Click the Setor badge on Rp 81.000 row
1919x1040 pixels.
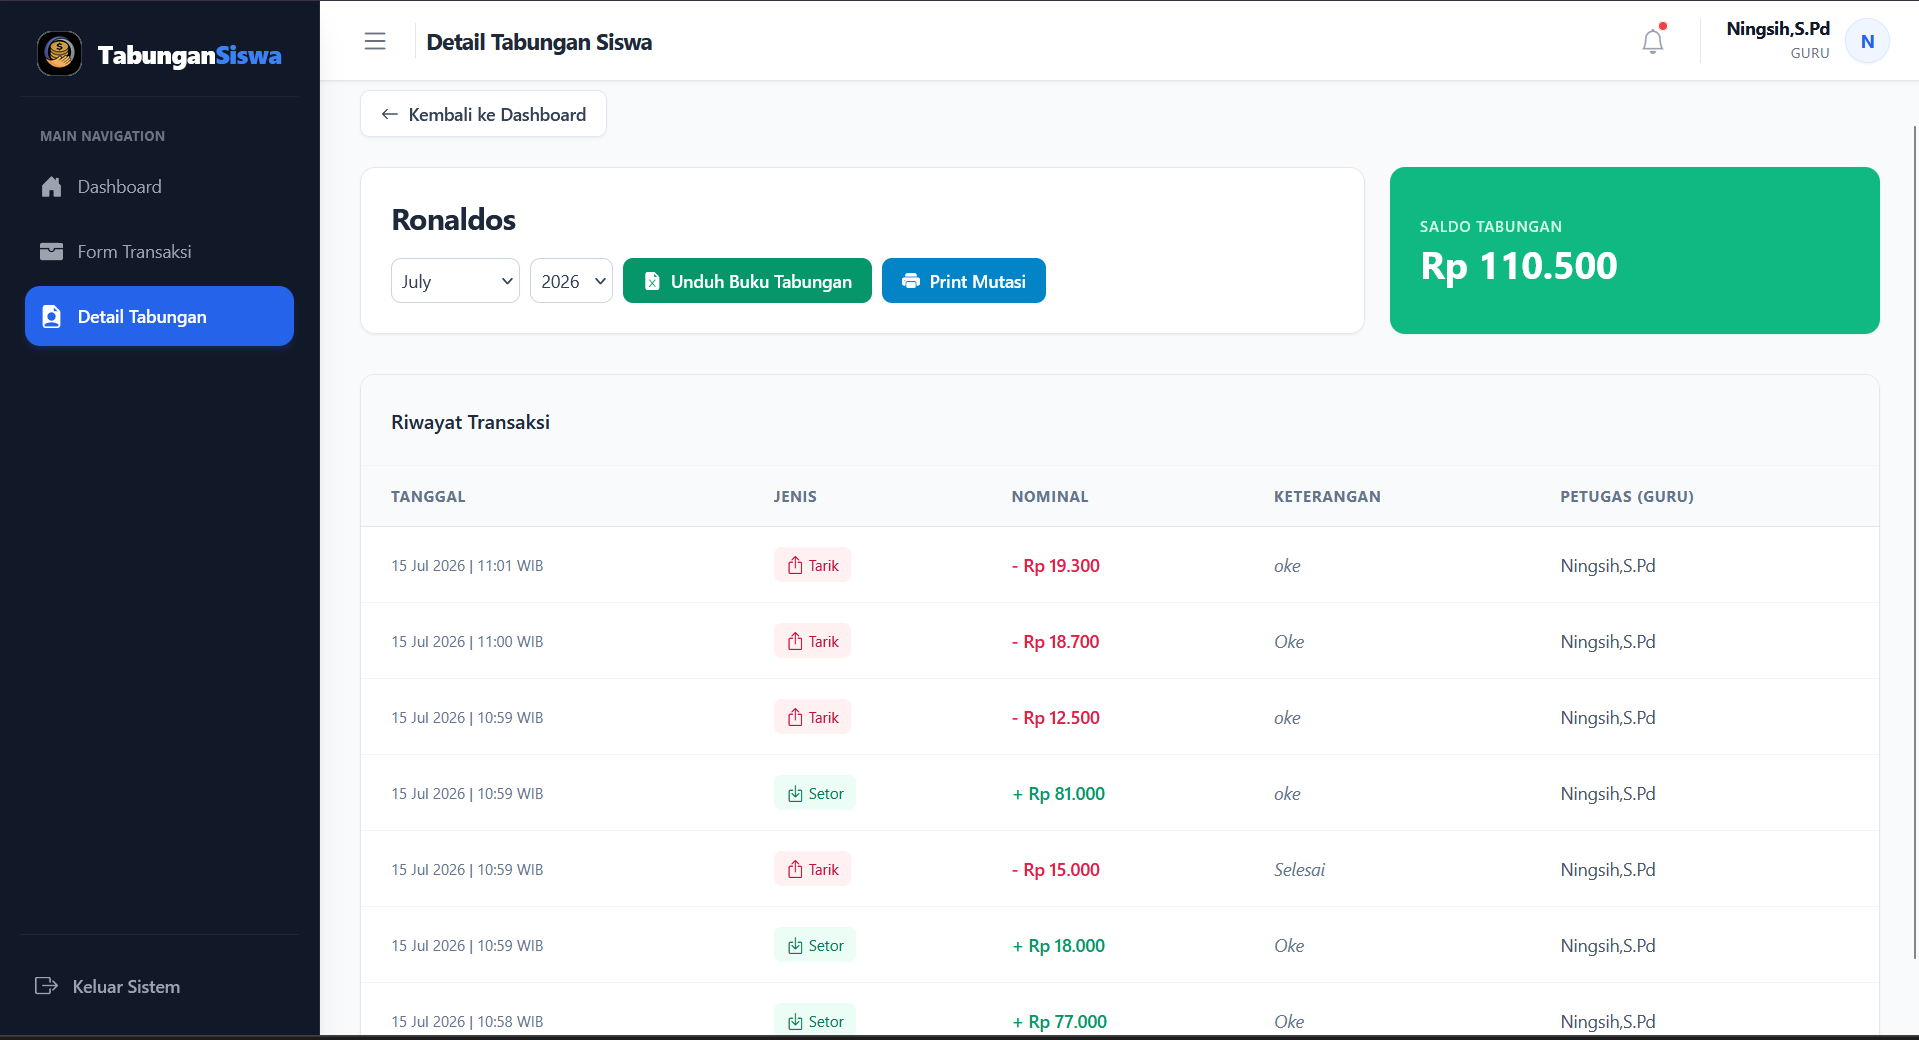tap(815, 793)
